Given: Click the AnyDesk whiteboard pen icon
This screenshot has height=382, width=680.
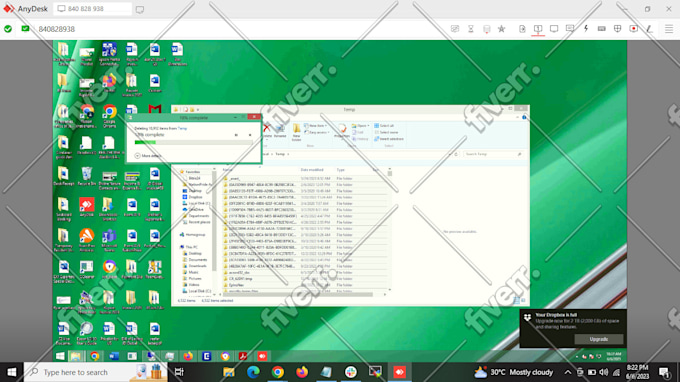Looking at the screenshot, I should click(x=649, y=29).
